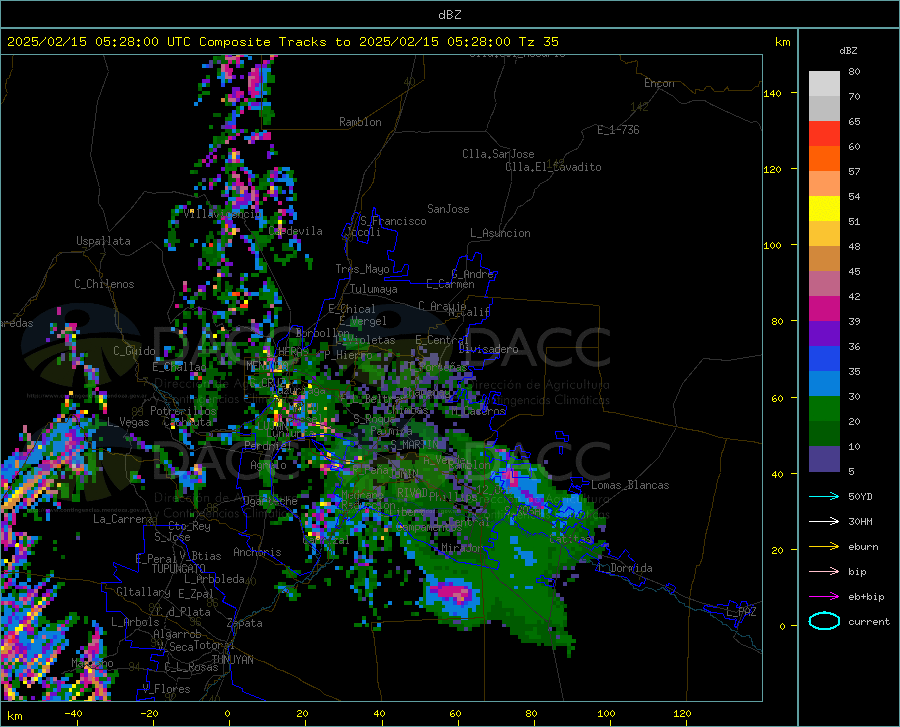Image resolution: width=900 pixels, height=727 pixels.
Task: Click the 60 tick on vertical axis
Action: (777, 398)
